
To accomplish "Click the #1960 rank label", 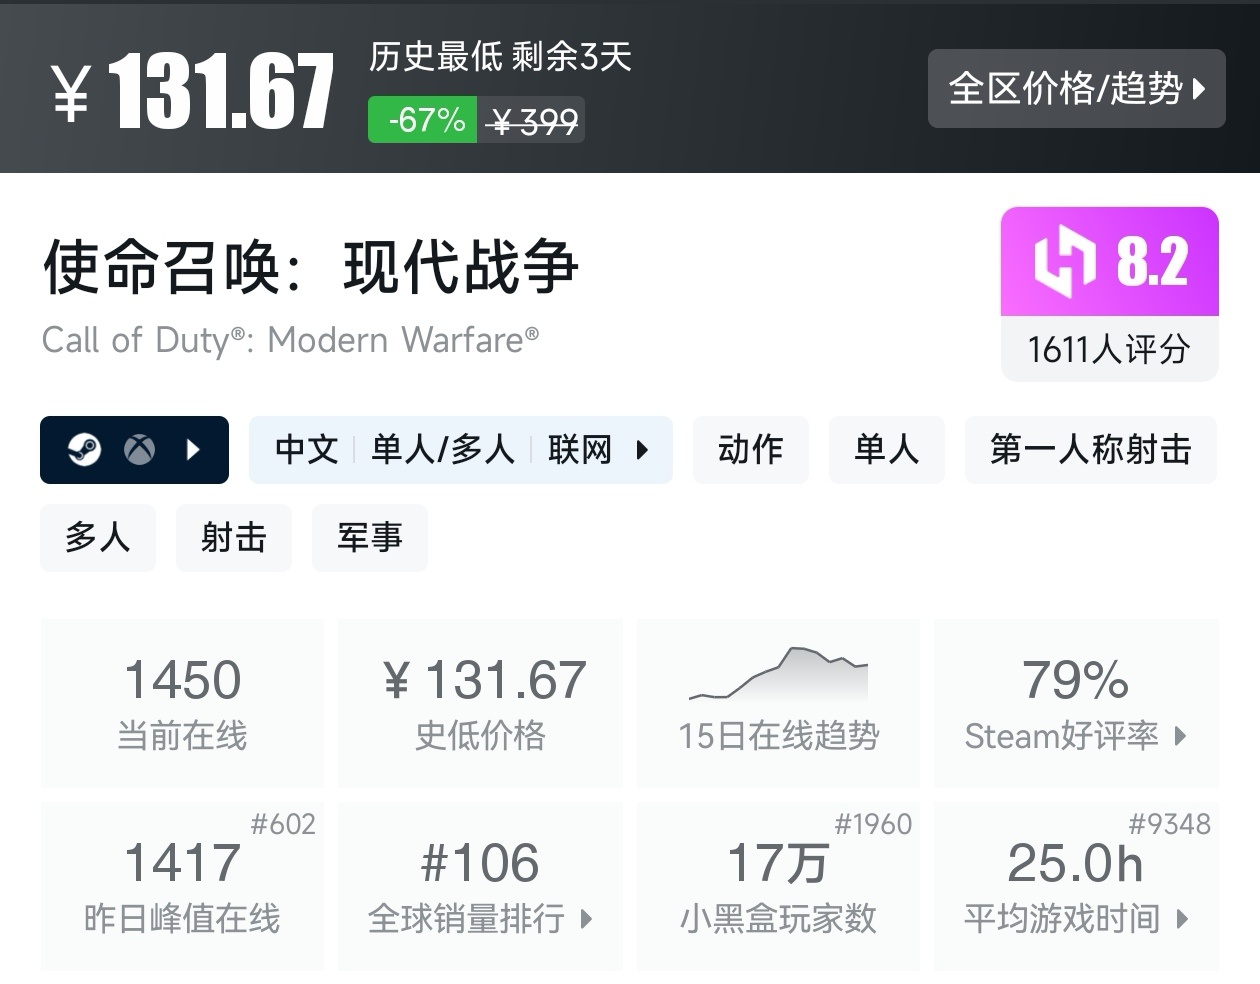I will (x=873, y=824).
